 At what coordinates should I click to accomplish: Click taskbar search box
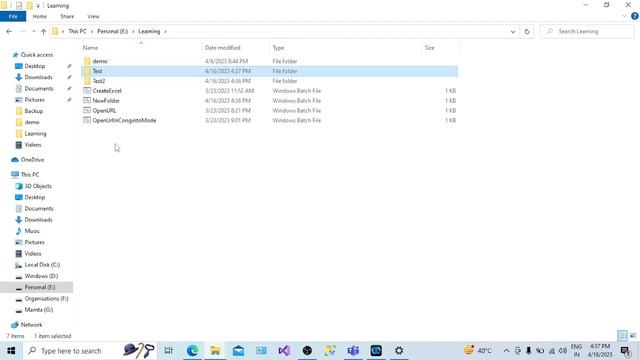tap(90, 351)
